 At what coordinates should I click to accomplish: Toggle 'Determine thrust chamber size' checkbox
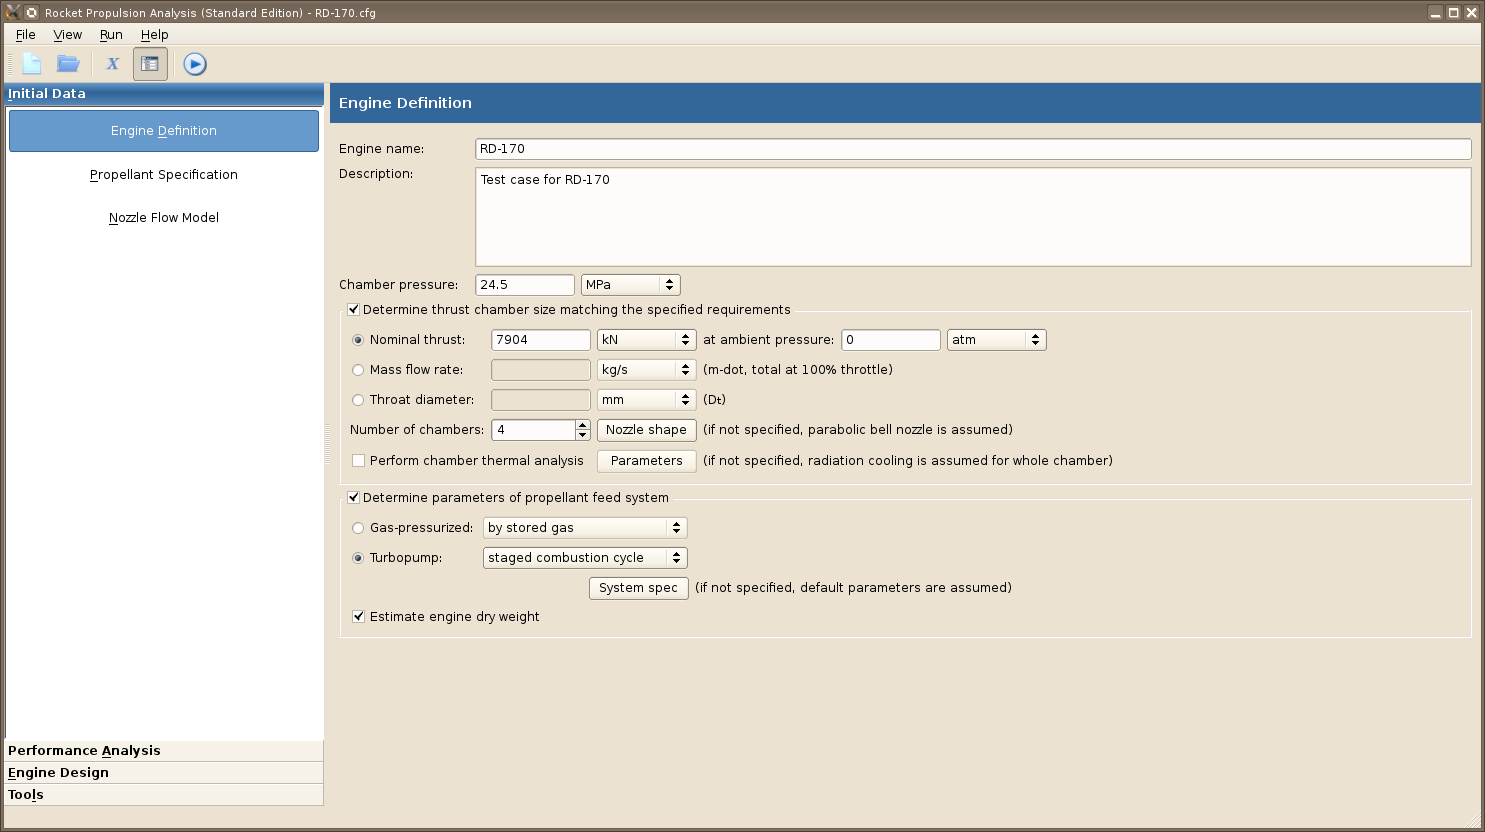point(353,310)
